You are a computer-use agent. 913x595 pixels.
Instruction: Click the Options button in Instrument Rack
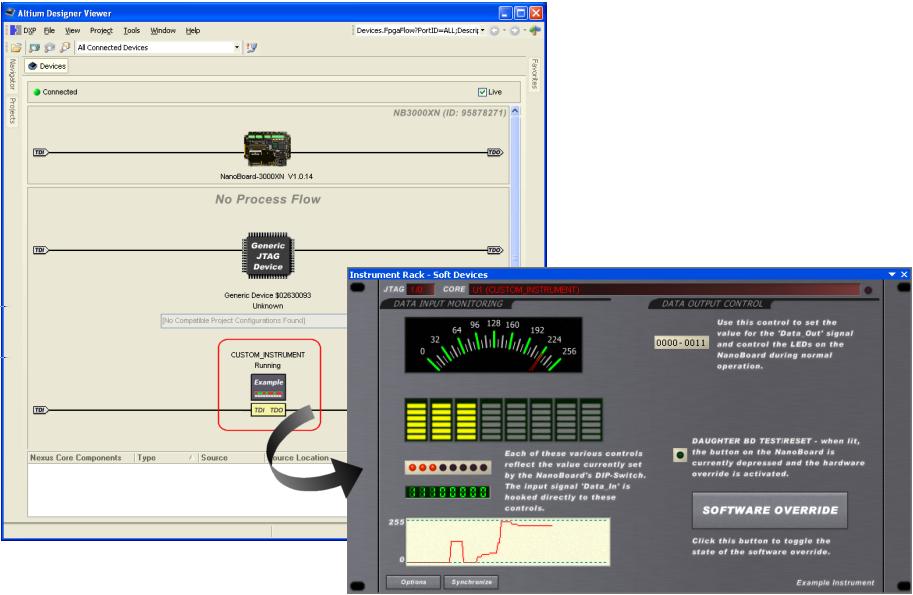pos(413,582)
